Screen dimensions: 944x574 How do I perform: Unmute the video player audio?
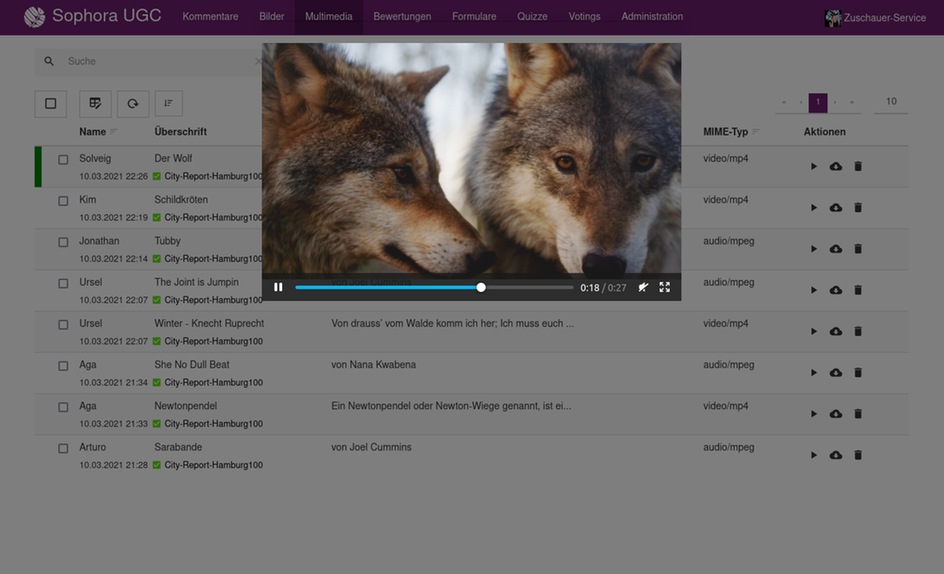pyautogui.click(x=643, y=287)
